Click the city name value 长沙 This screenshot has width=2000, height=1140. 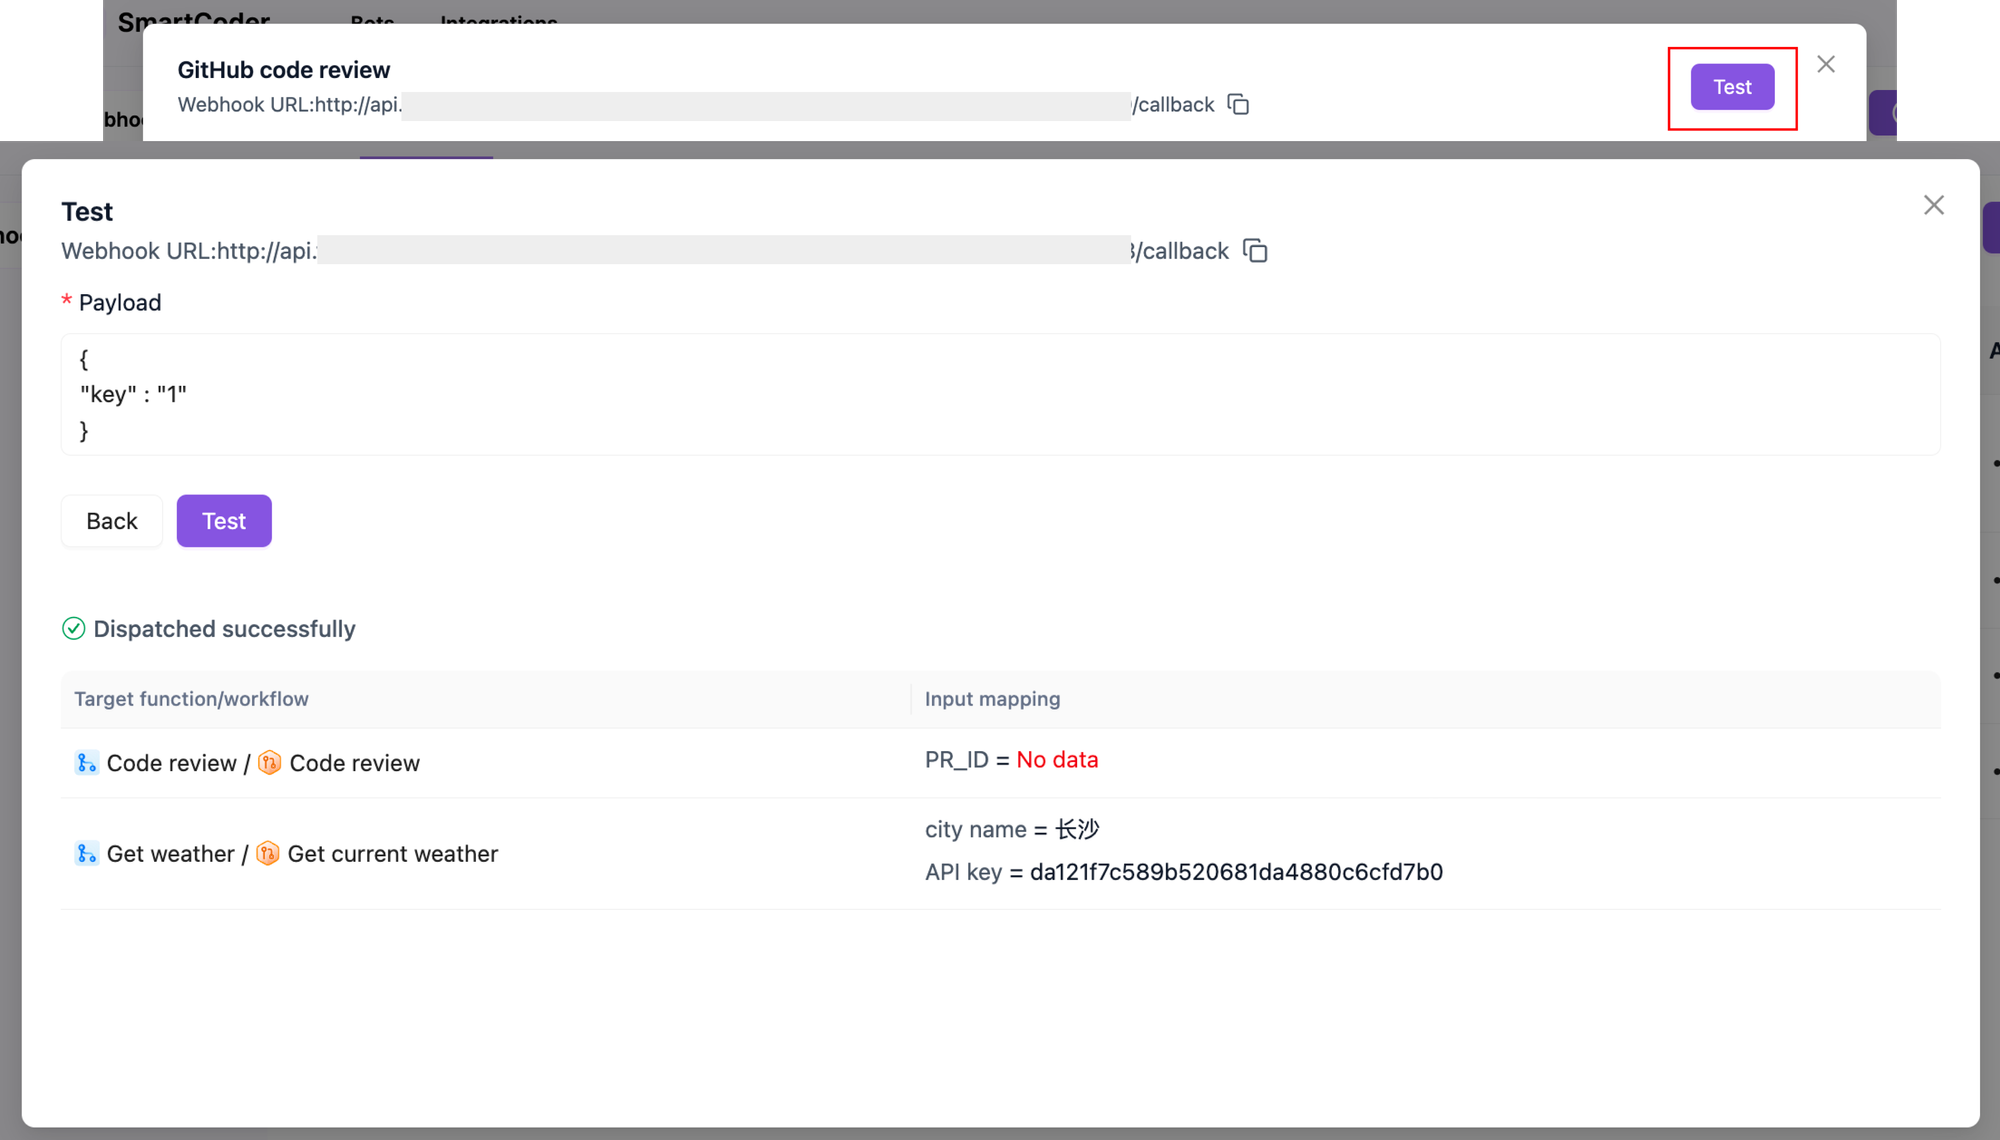pyautogui.click(x=1077, y=830)
